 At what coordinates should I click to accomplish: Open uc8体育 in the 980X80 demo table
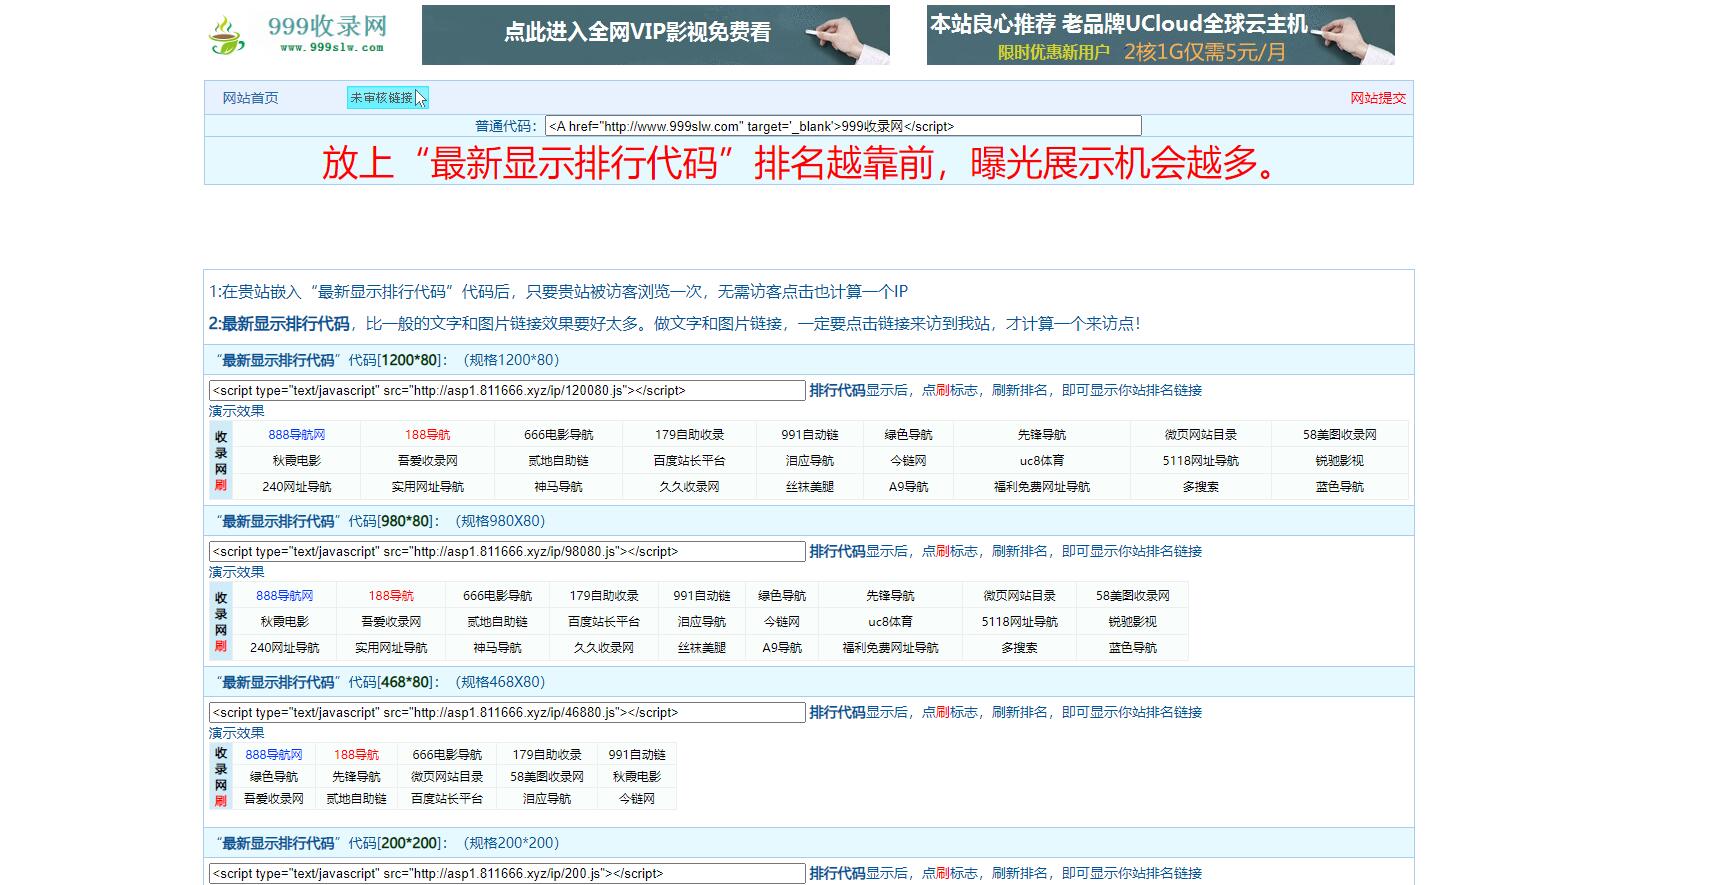(891, 622)
